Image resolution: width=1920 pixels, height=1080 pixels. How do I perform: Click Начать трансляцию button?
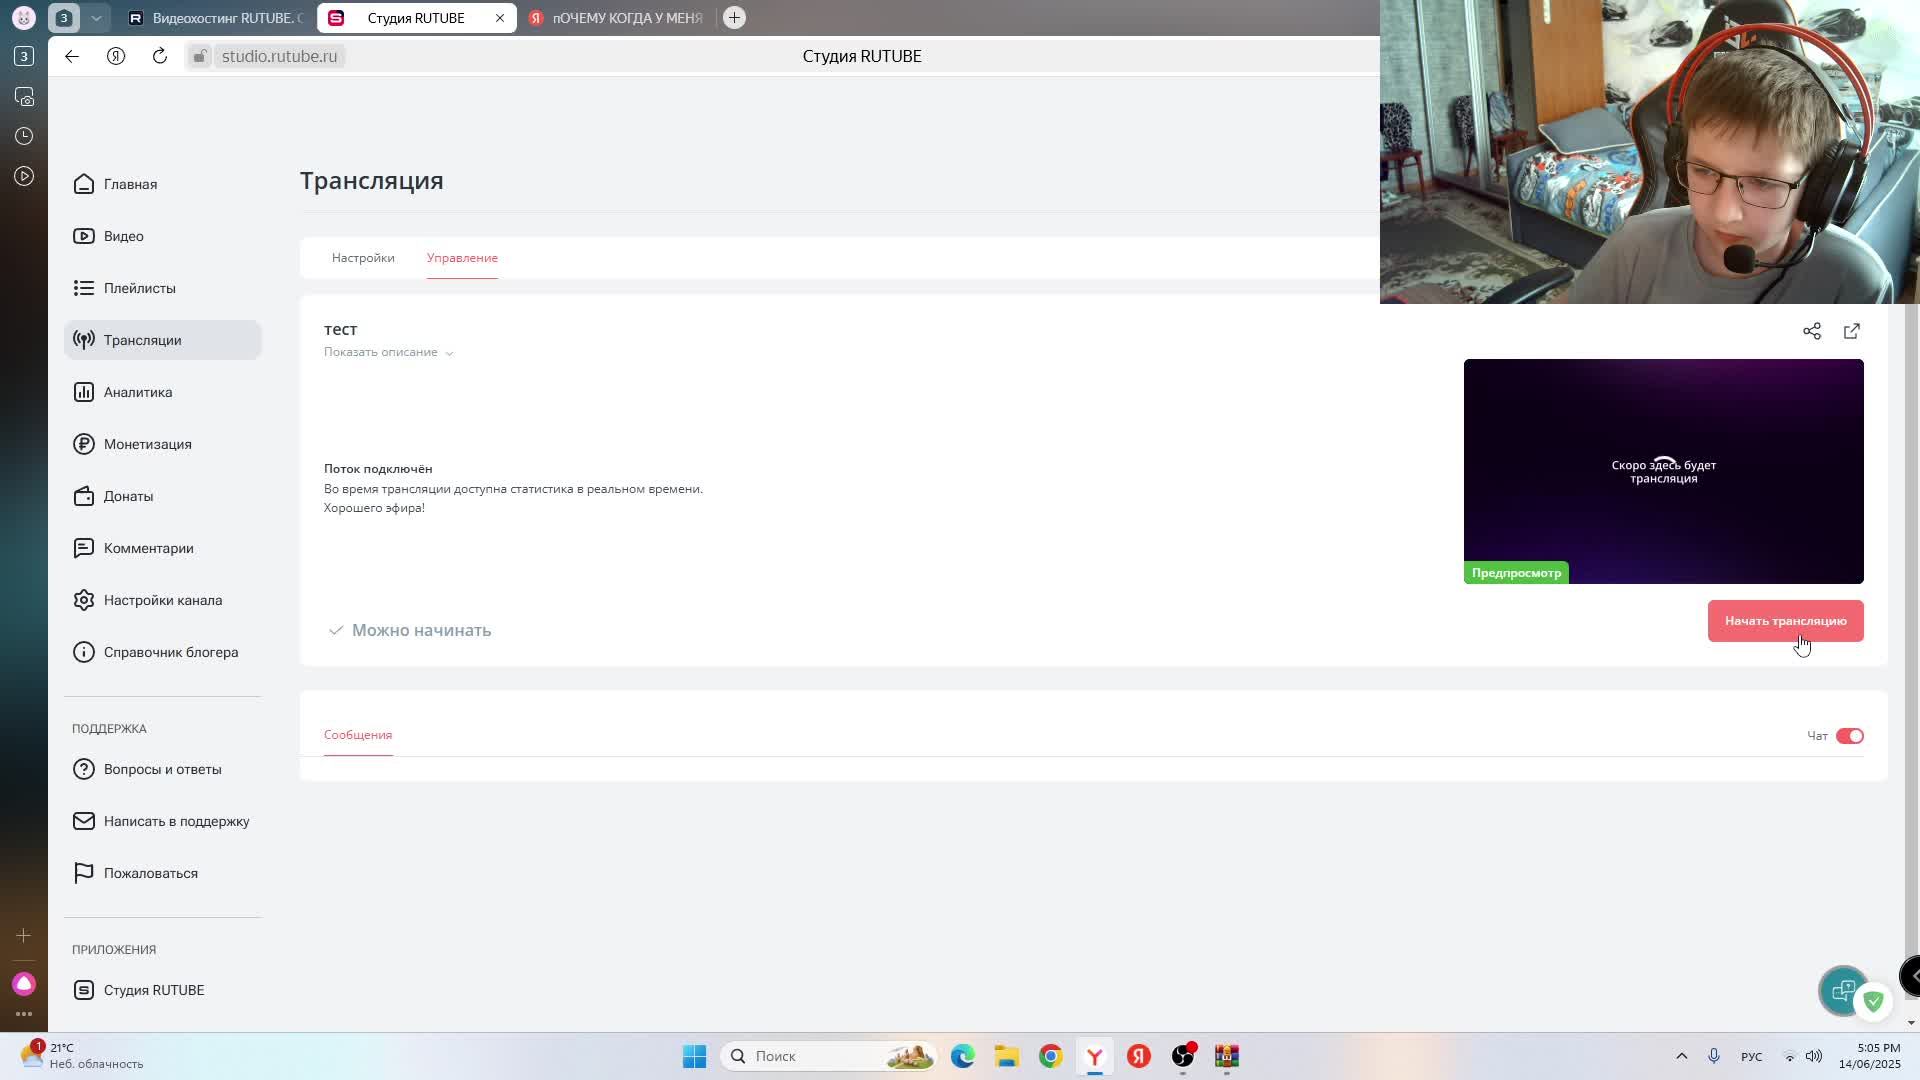click(1786, 621)
